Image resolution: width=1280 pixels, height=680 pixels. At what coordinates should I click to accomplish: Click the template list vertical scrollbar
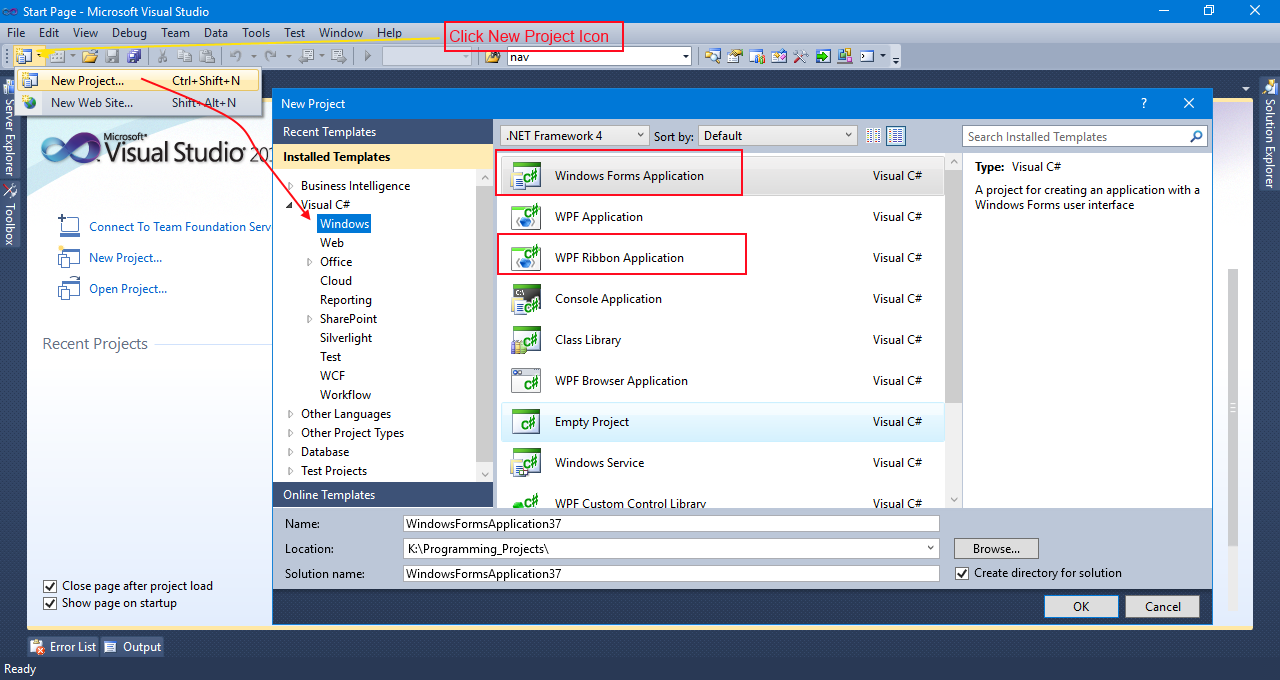coord(953,329)
